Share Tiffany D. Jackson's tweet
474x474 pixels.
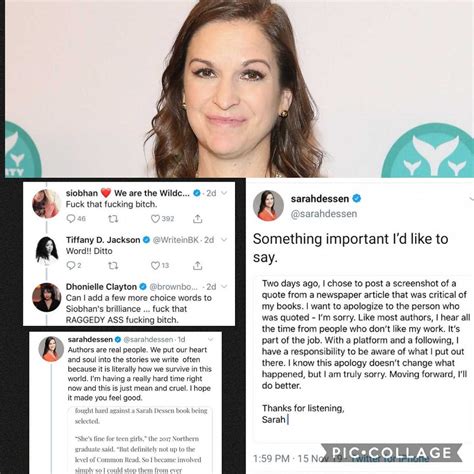tap(198, 265)
